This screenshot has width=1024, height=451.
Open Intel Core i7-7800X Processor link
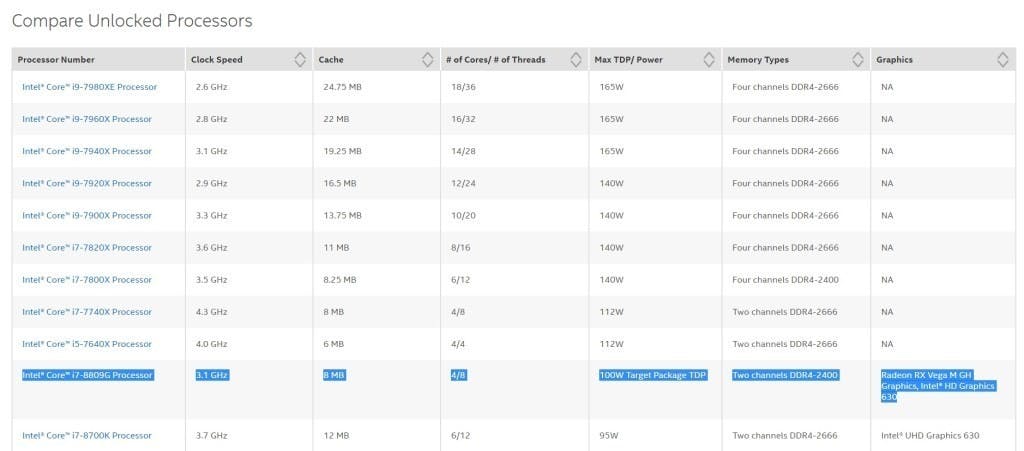87,279
